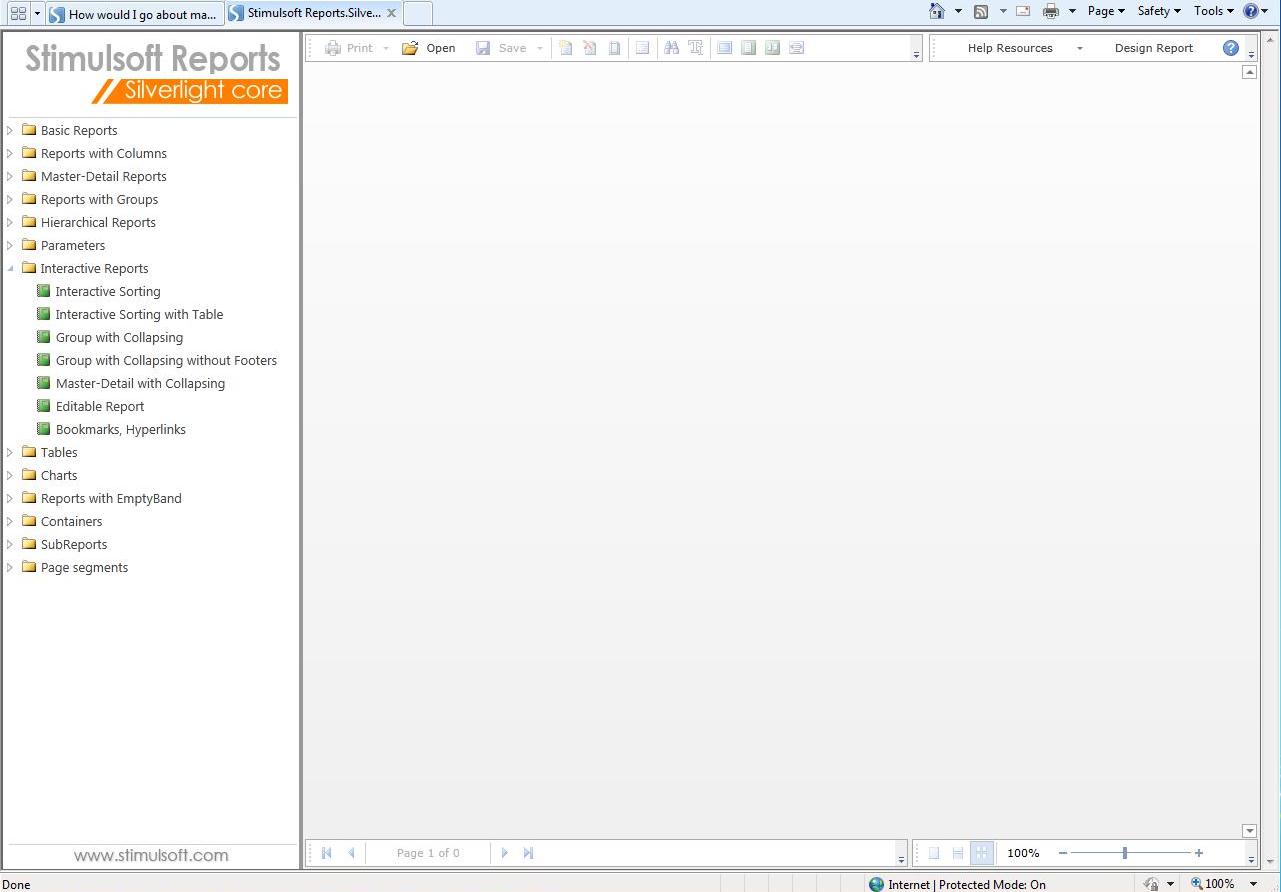Viewport: 1281px width, 892px height.
Task: Switch to multiple pages view mode
Action: click(981, 853)
